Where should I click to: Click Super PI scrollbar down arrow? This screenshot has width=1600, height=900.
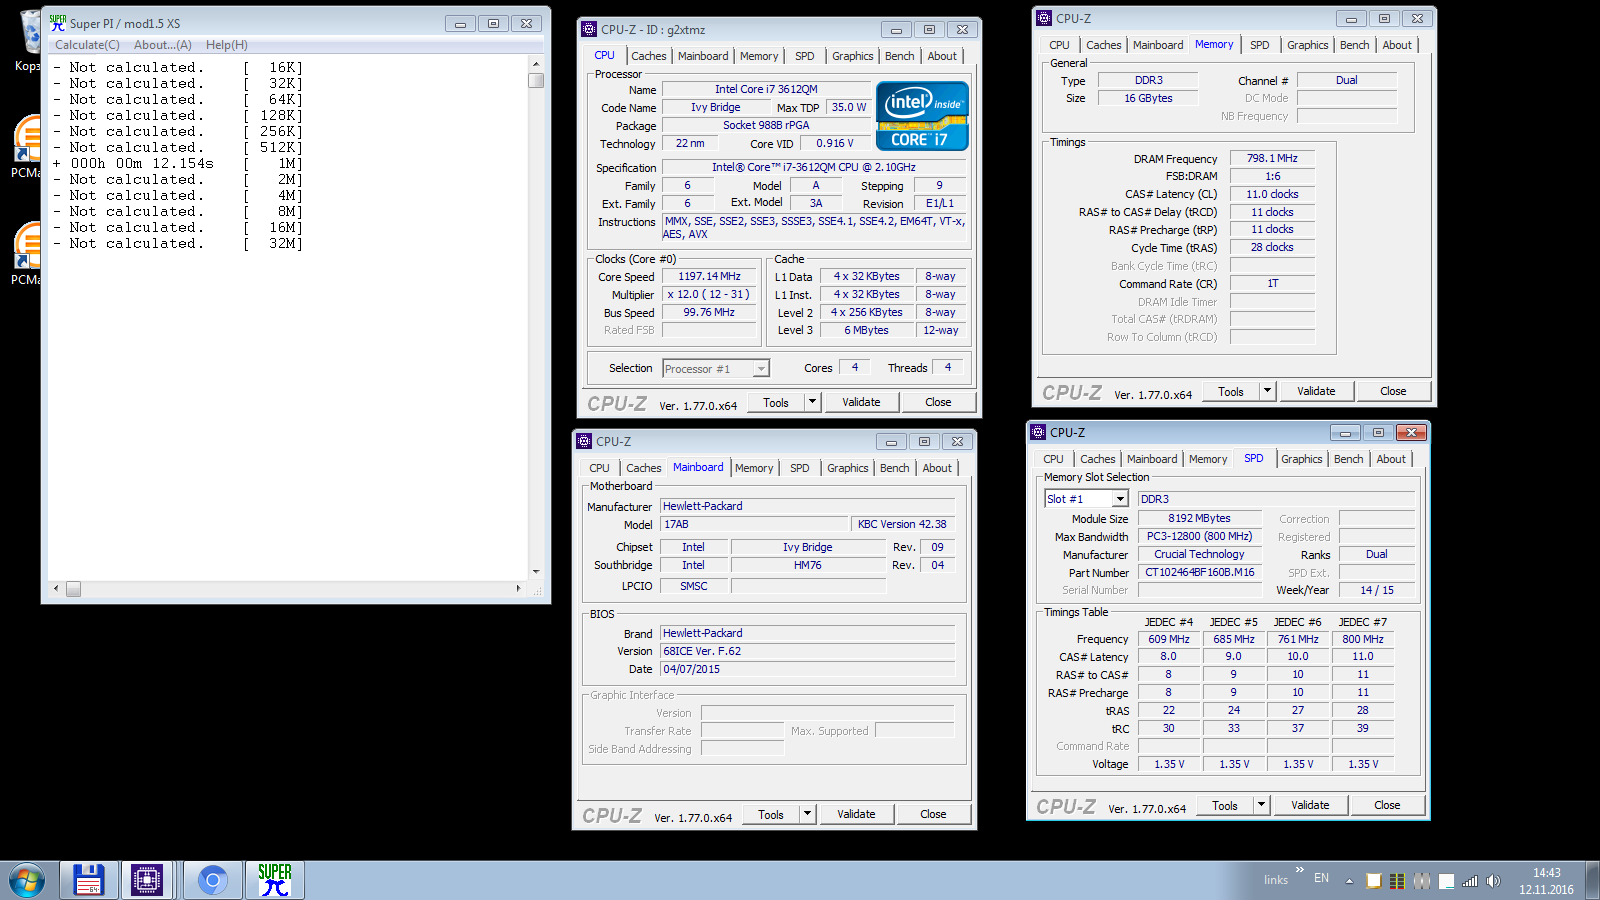coord(536,572)
